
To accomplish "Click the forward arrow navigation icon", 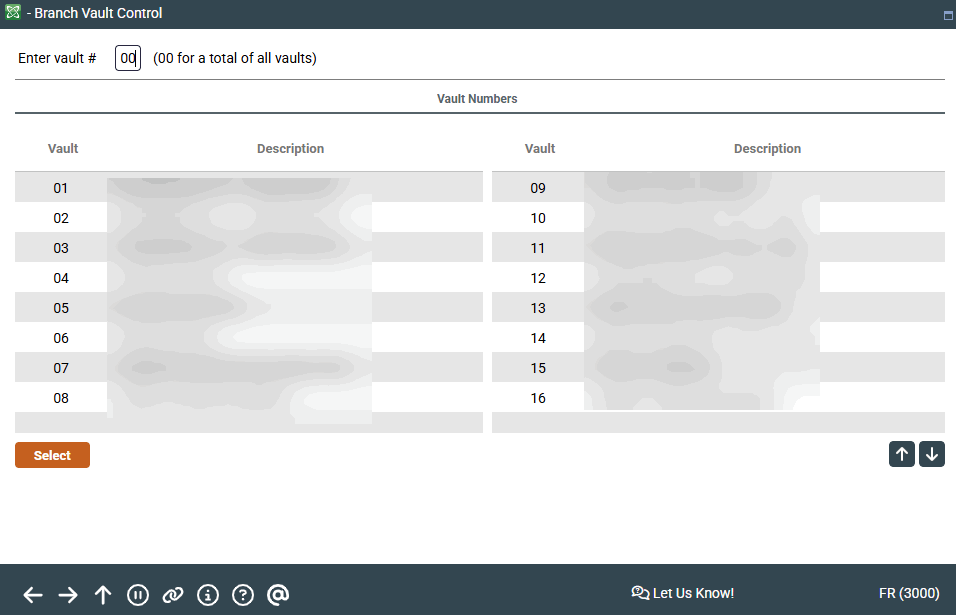I will click(68, 595).
